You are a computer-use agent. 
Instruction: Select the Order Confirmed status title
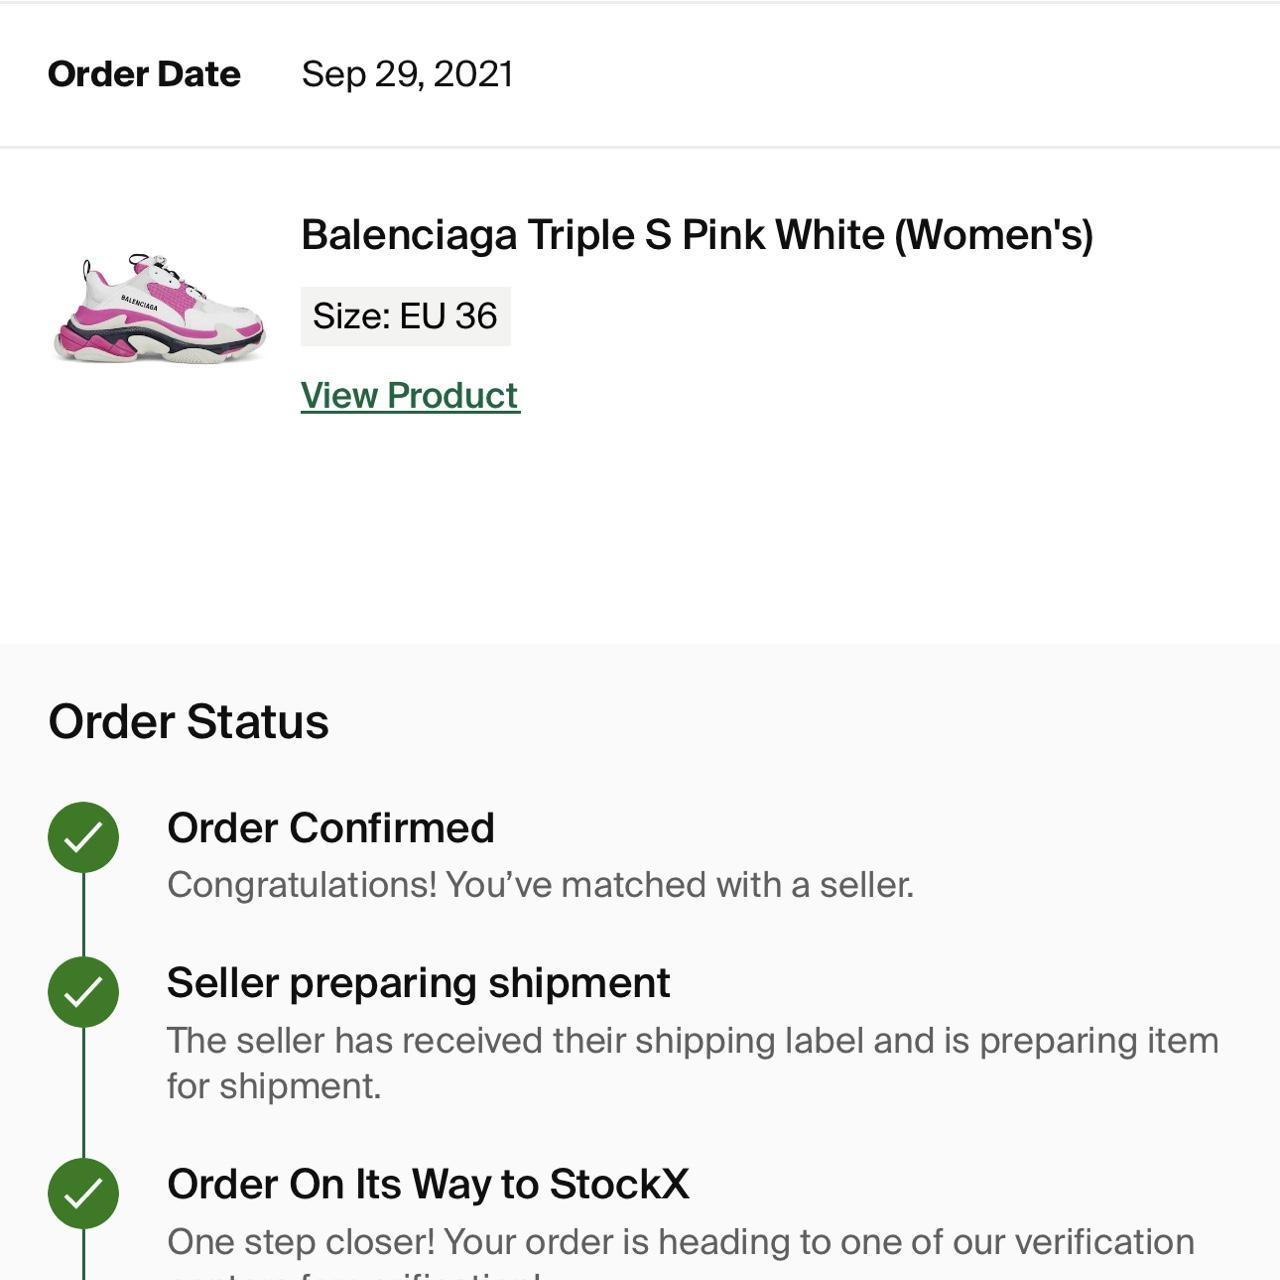click(x=331, y=828)
